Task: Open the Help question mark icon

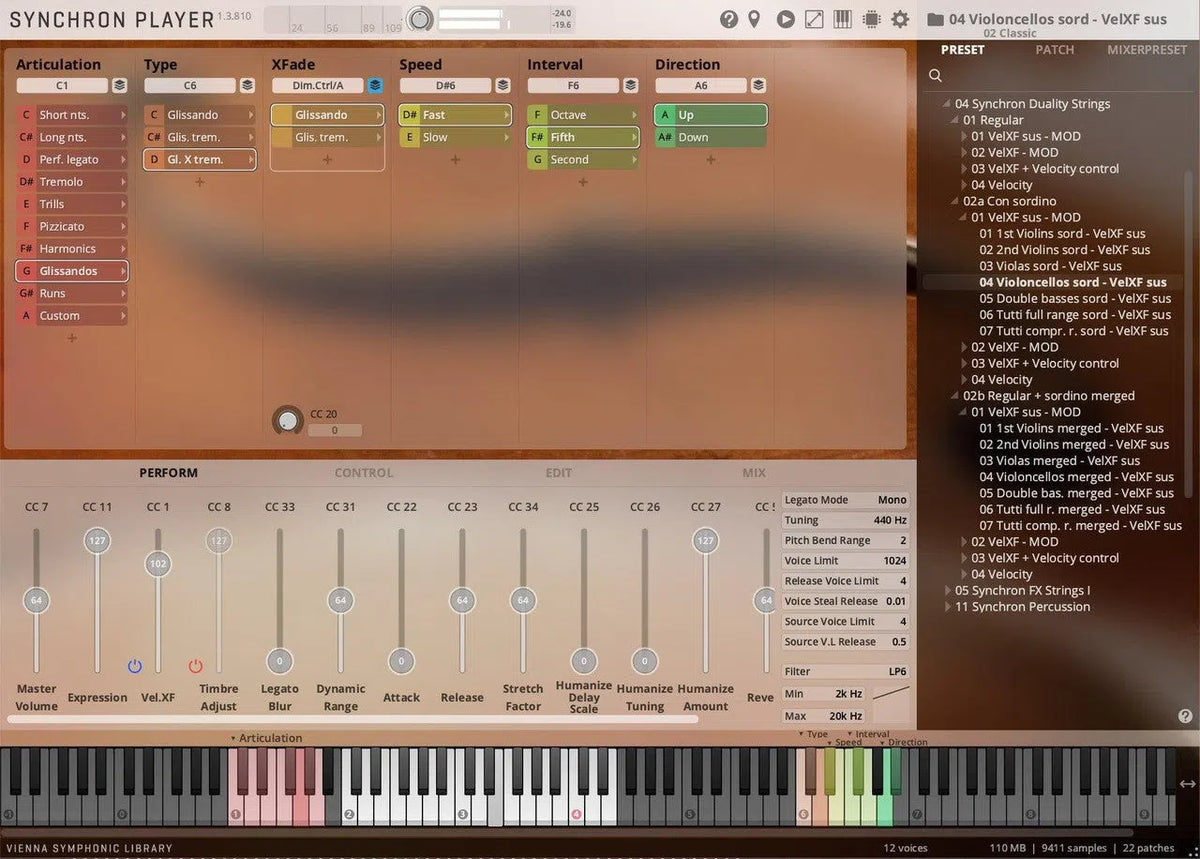Action: click(729, 18)
